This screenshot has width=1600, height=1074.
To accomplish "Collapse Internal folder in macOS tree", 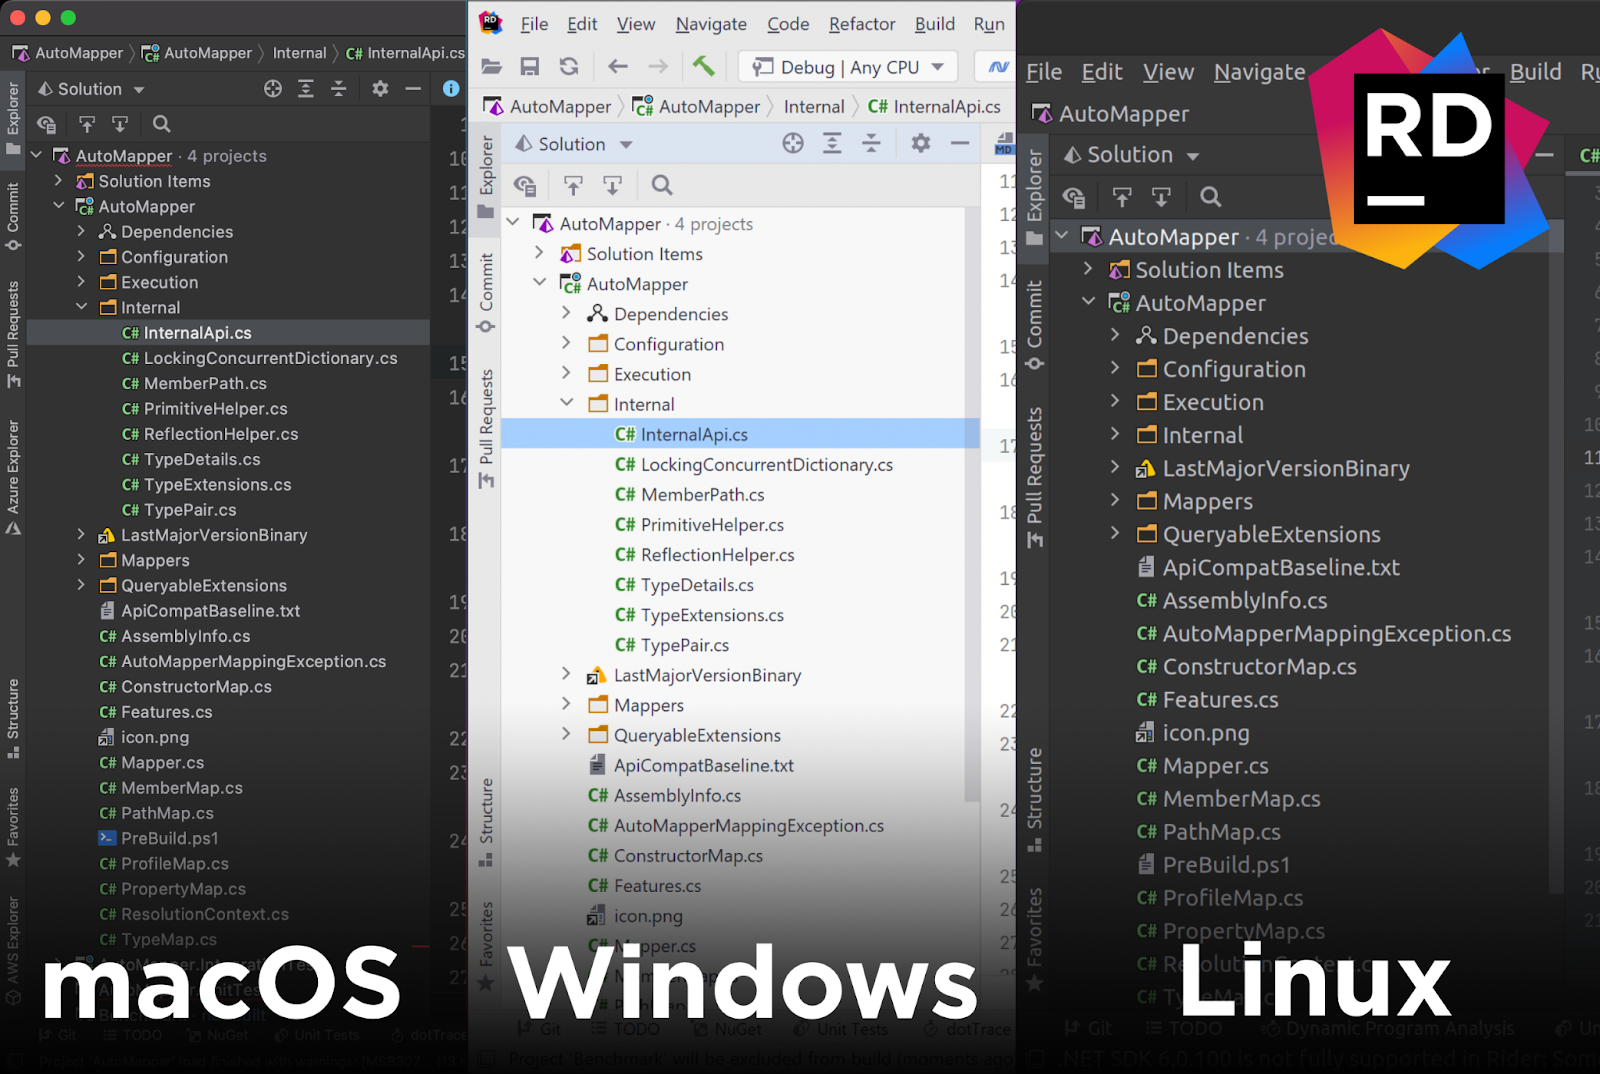I will 81,307.
